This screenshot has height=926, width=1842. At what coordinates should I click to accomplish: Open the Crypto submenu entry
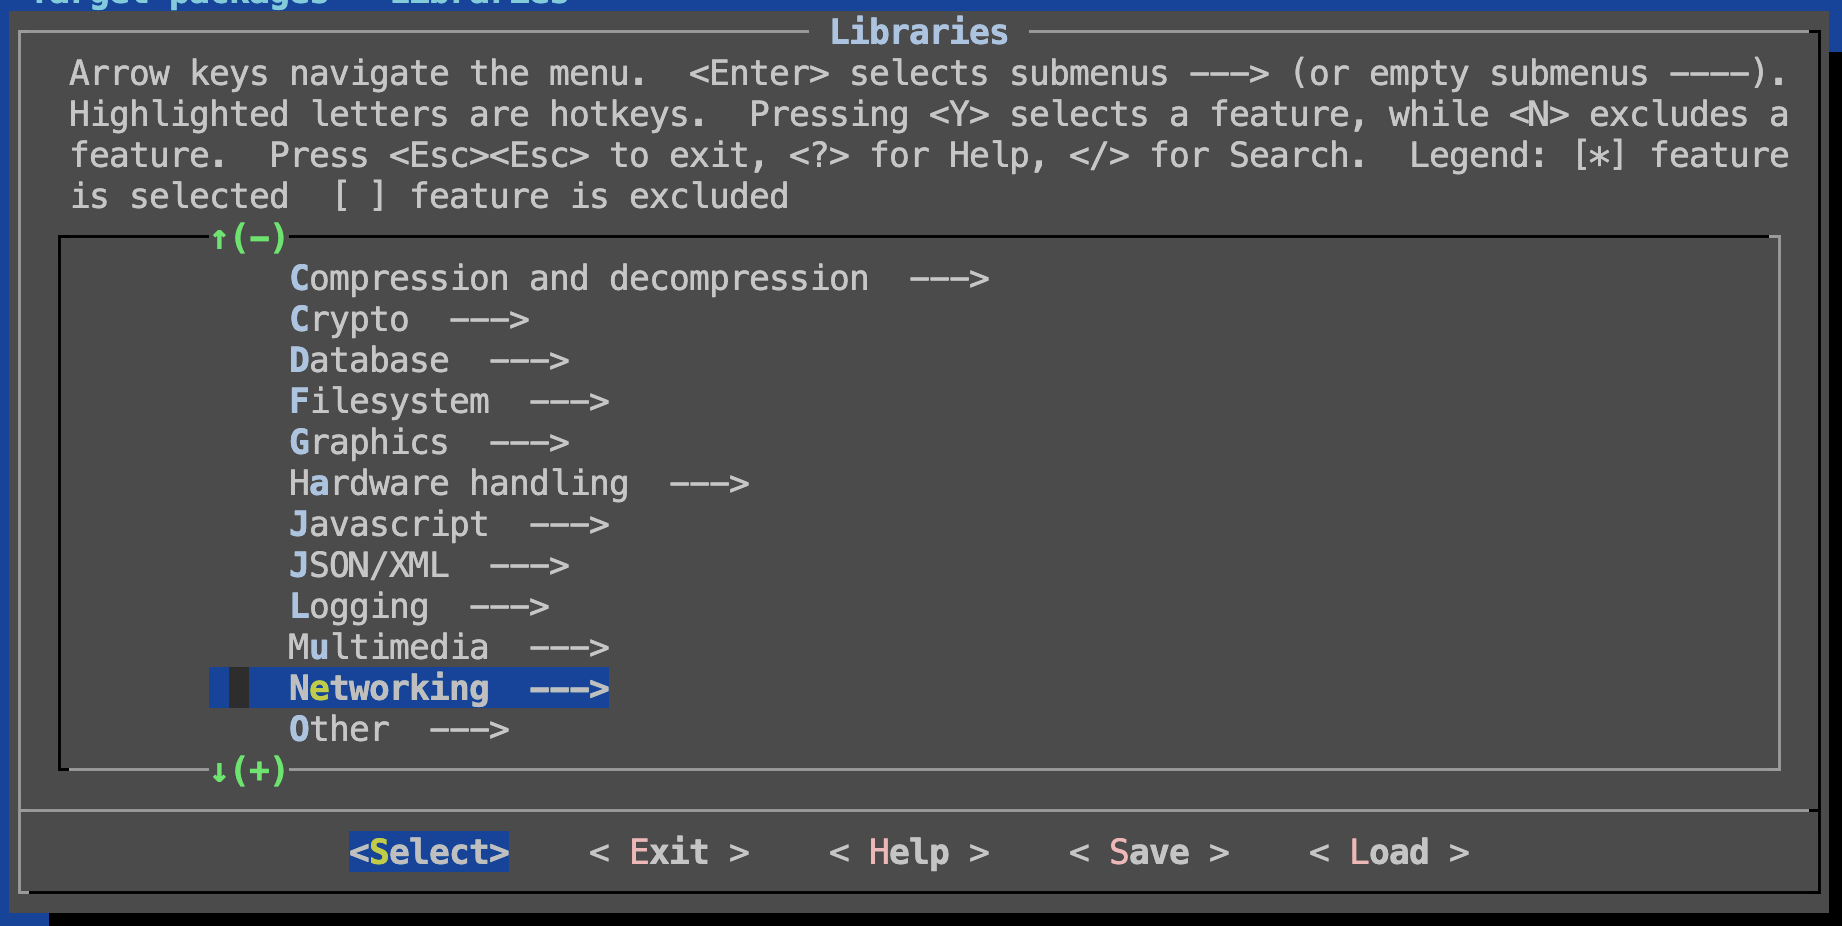[x=349, y=319]
